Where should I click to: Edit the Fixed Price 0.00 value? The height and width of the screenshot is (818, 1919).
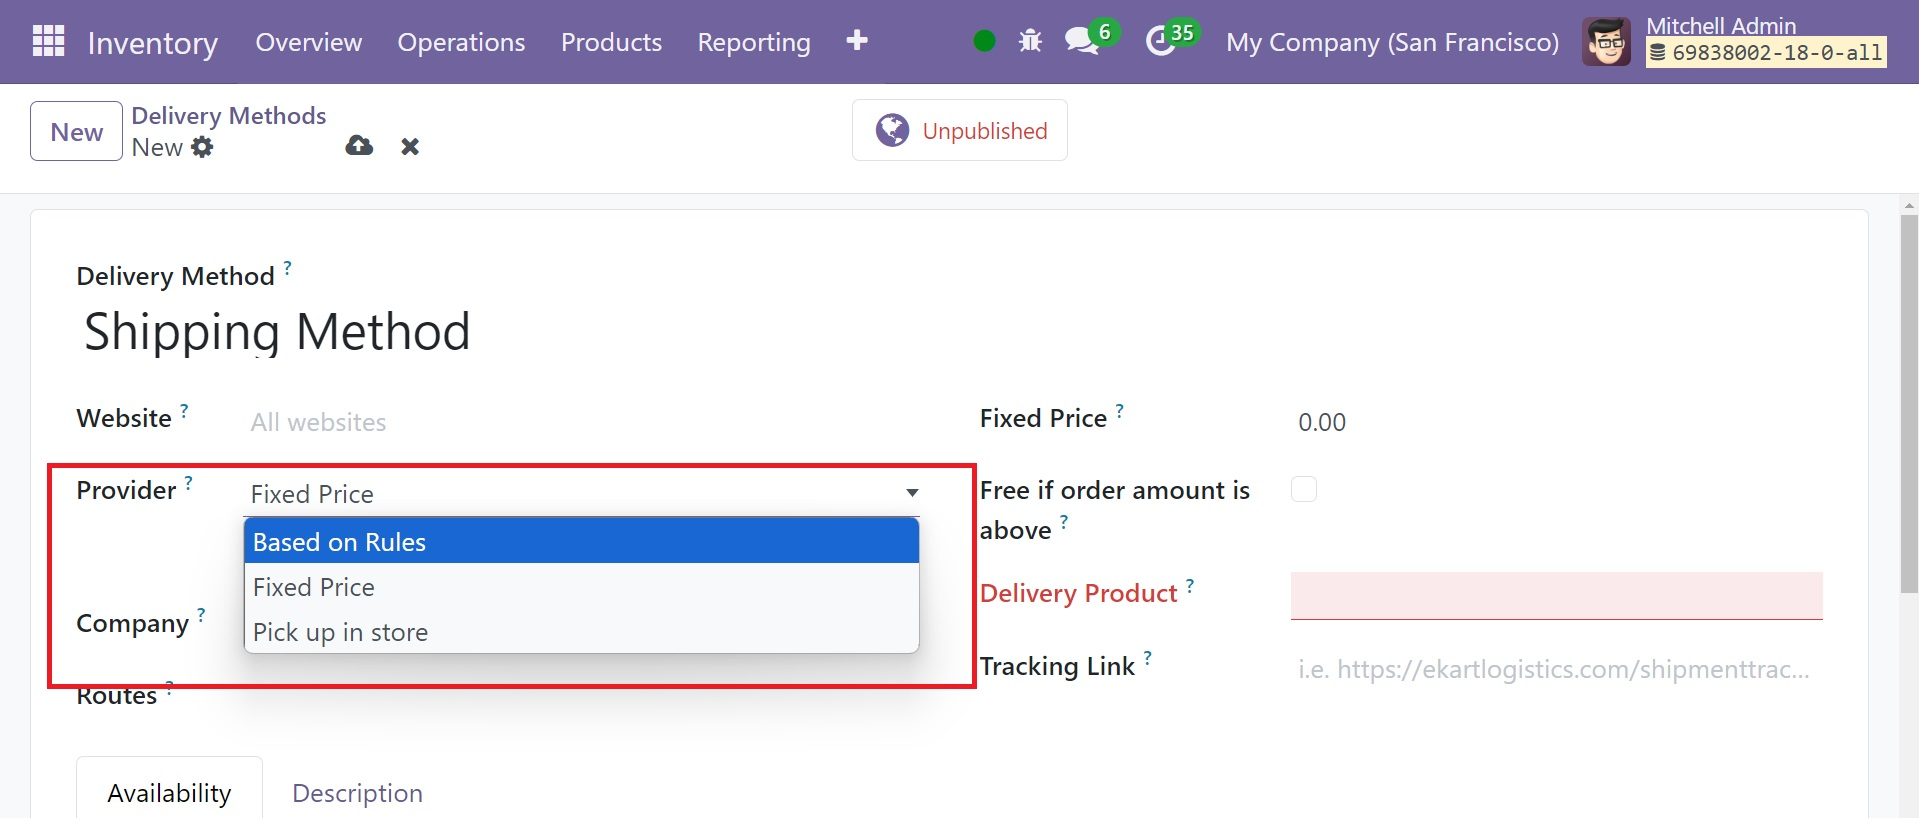click(1556, 422)
